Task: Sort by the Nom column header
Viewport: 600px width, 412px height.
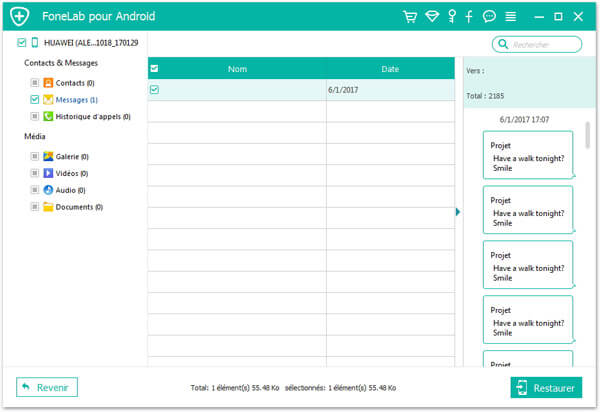Action: coord(237,69)
